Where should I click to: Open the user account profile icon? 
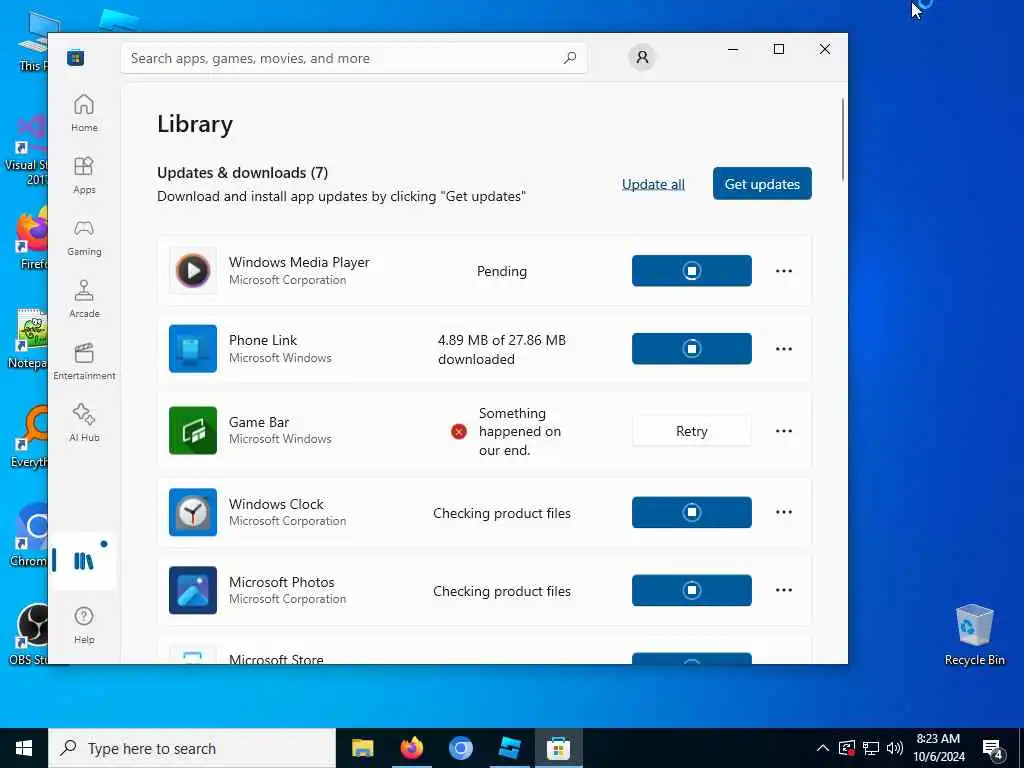click(642, 57)
